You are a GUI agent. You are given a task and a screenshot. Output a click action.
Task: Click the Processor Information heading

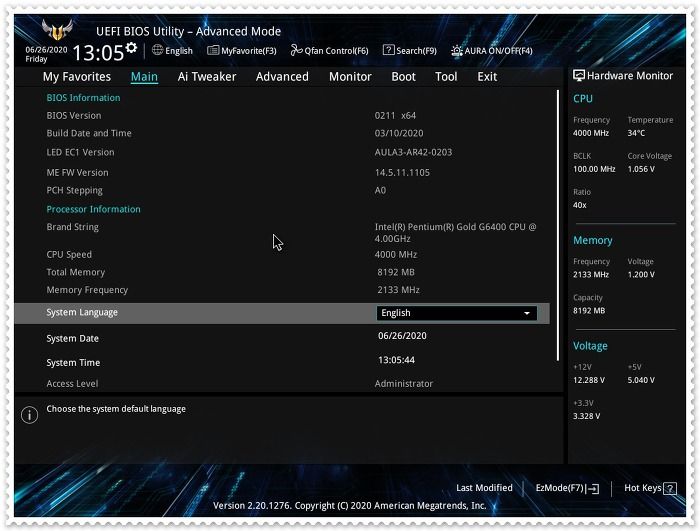93,209
